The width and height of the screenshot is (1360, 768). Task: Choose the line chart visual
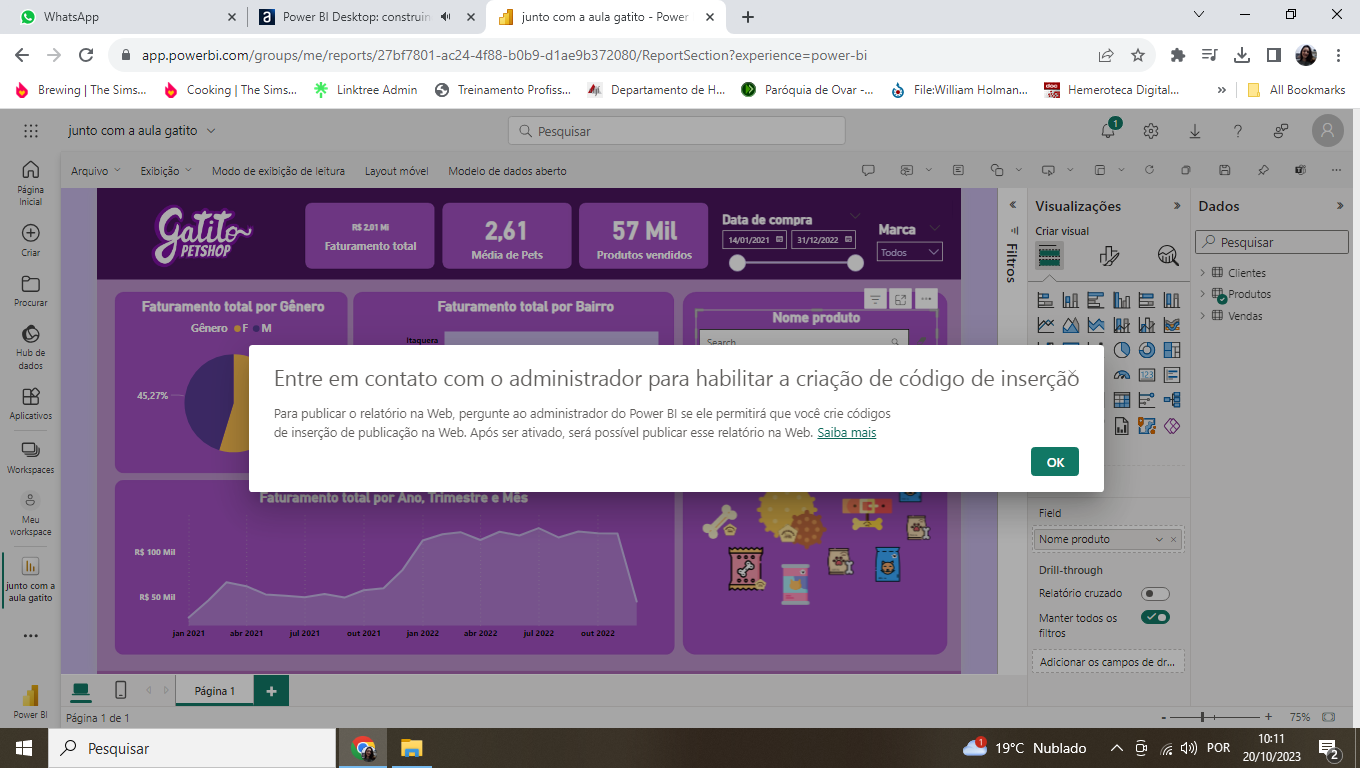(1046, 324)
